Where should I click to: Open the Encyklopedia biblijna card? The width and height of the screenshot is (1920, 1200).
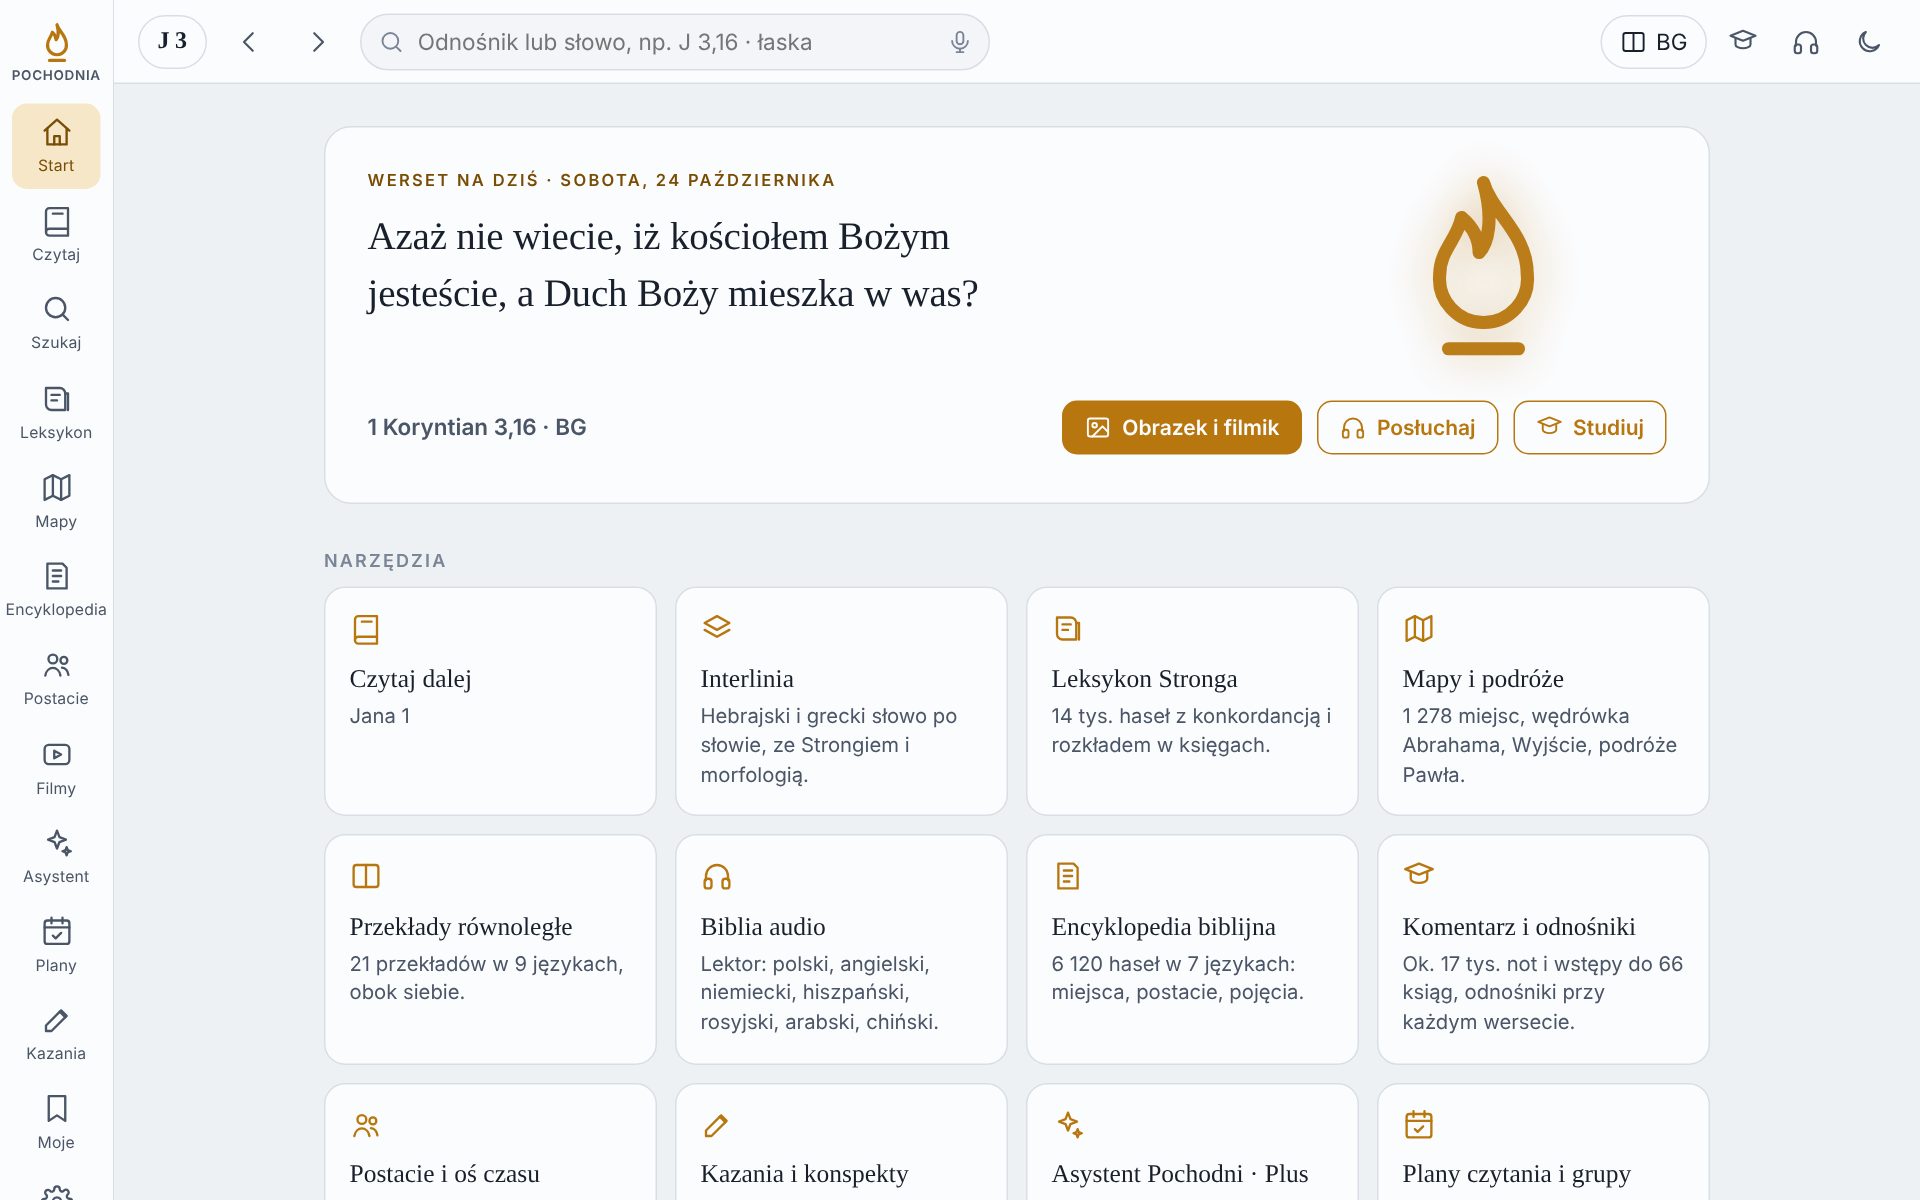1192,949
